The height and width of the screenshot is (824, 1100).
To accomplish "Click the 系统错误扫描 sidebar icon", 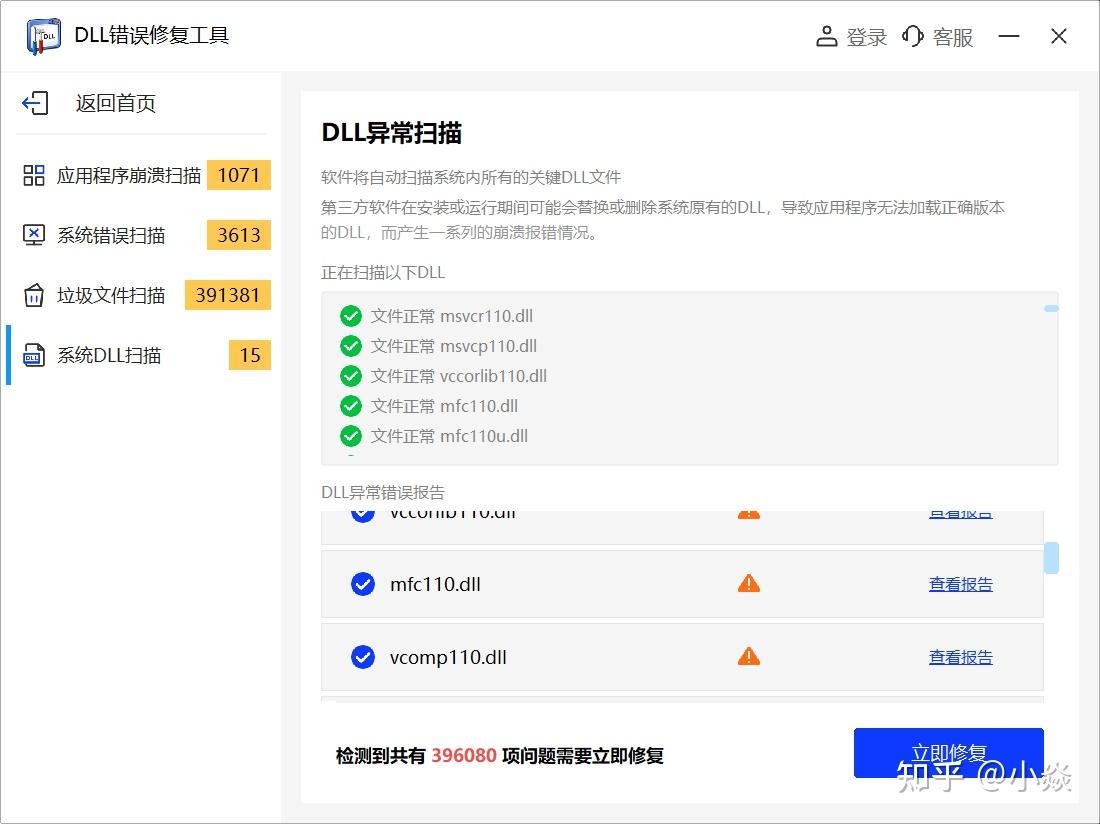I will coord(36,235).
